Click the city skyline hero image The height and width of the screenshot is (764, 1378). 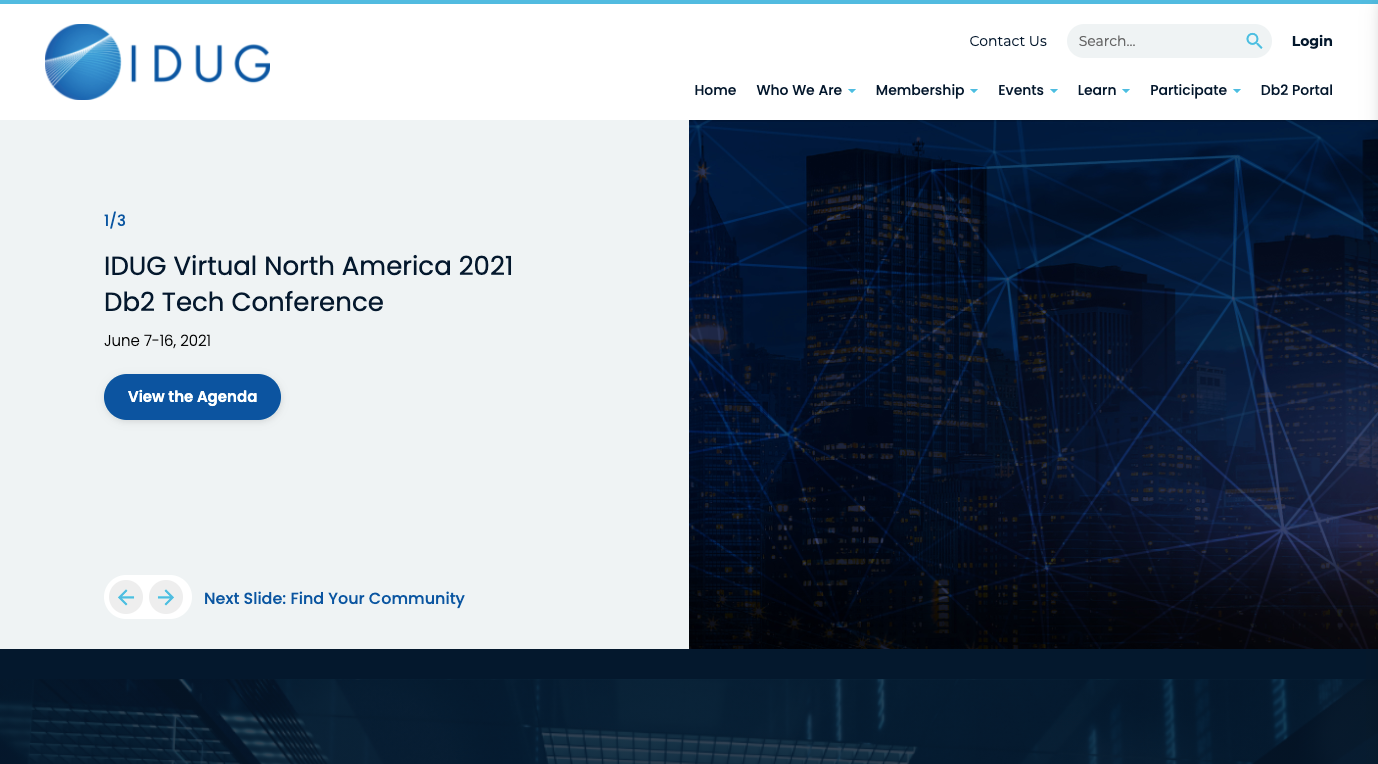coord(1033,384)
